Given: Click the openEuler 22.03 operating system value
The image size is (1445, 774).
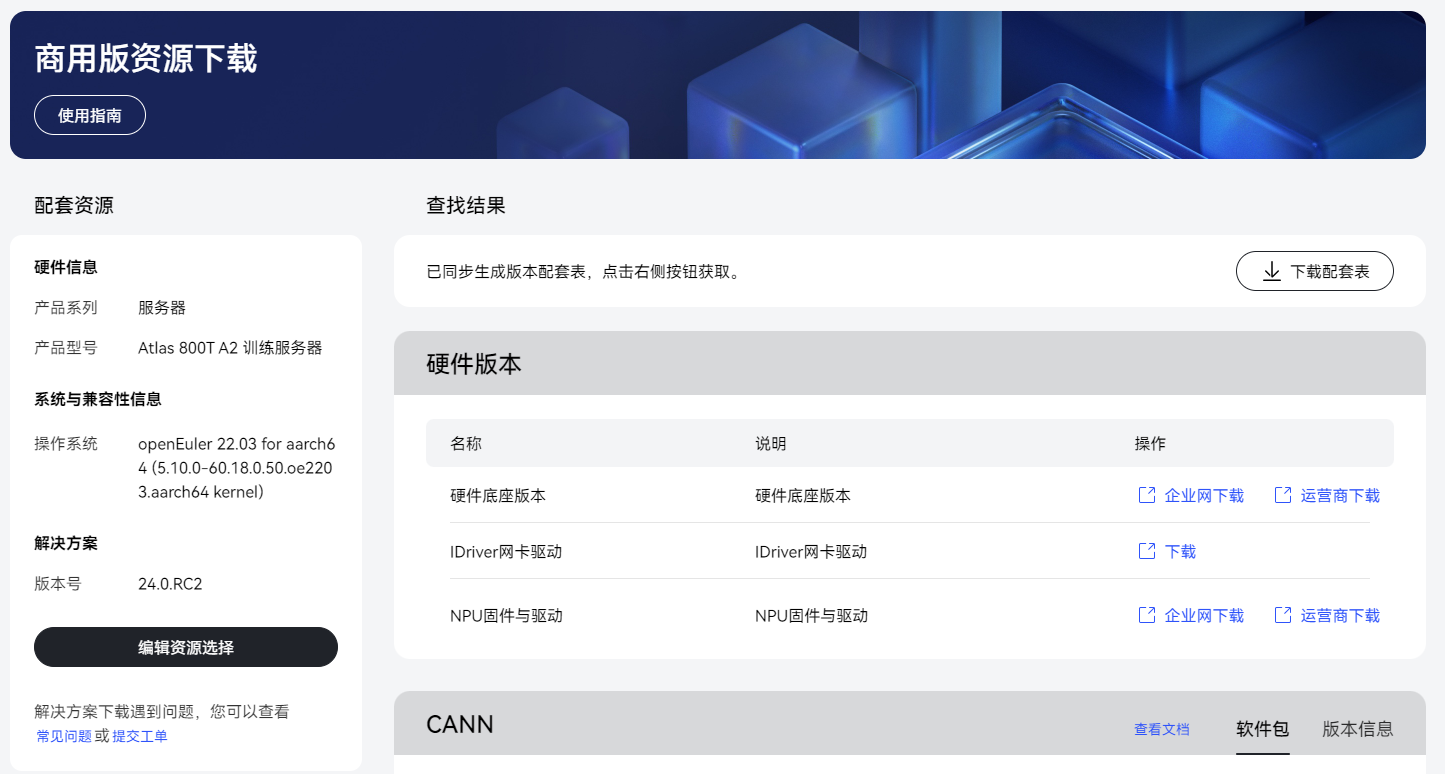Looking at the screenshot, I should click(236, 468).
